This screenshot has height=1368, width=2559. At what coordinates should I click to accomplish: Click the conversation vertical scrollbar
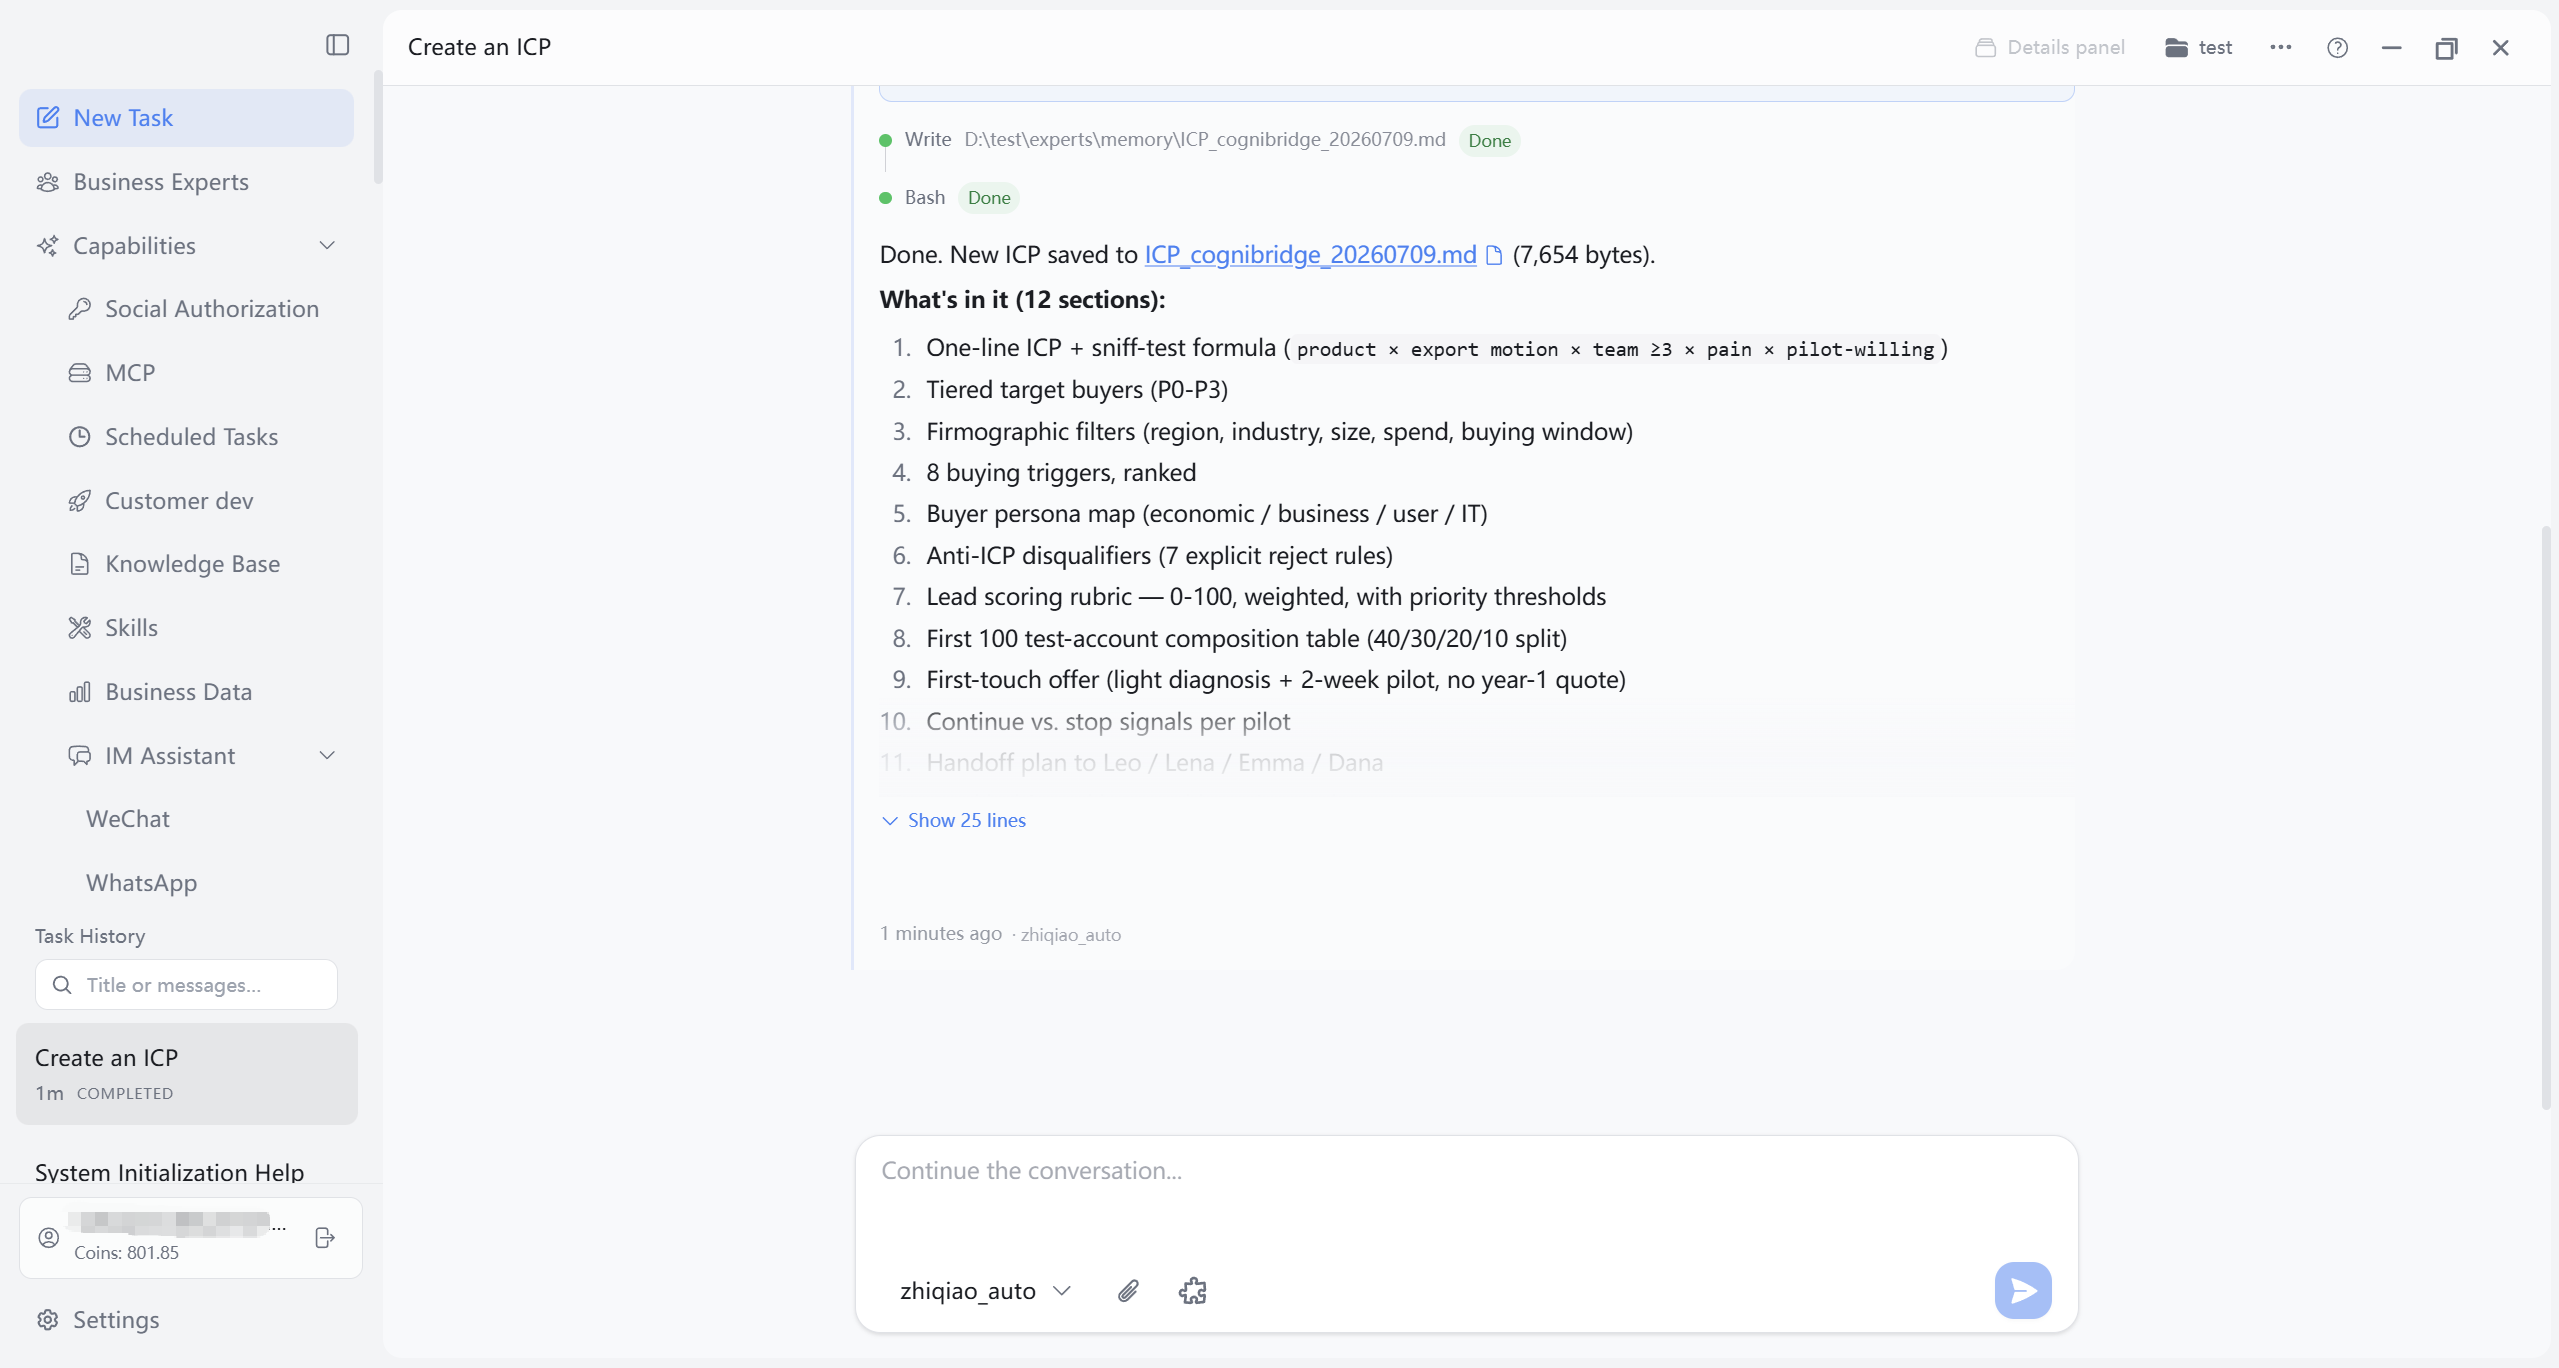point(2546,816)
